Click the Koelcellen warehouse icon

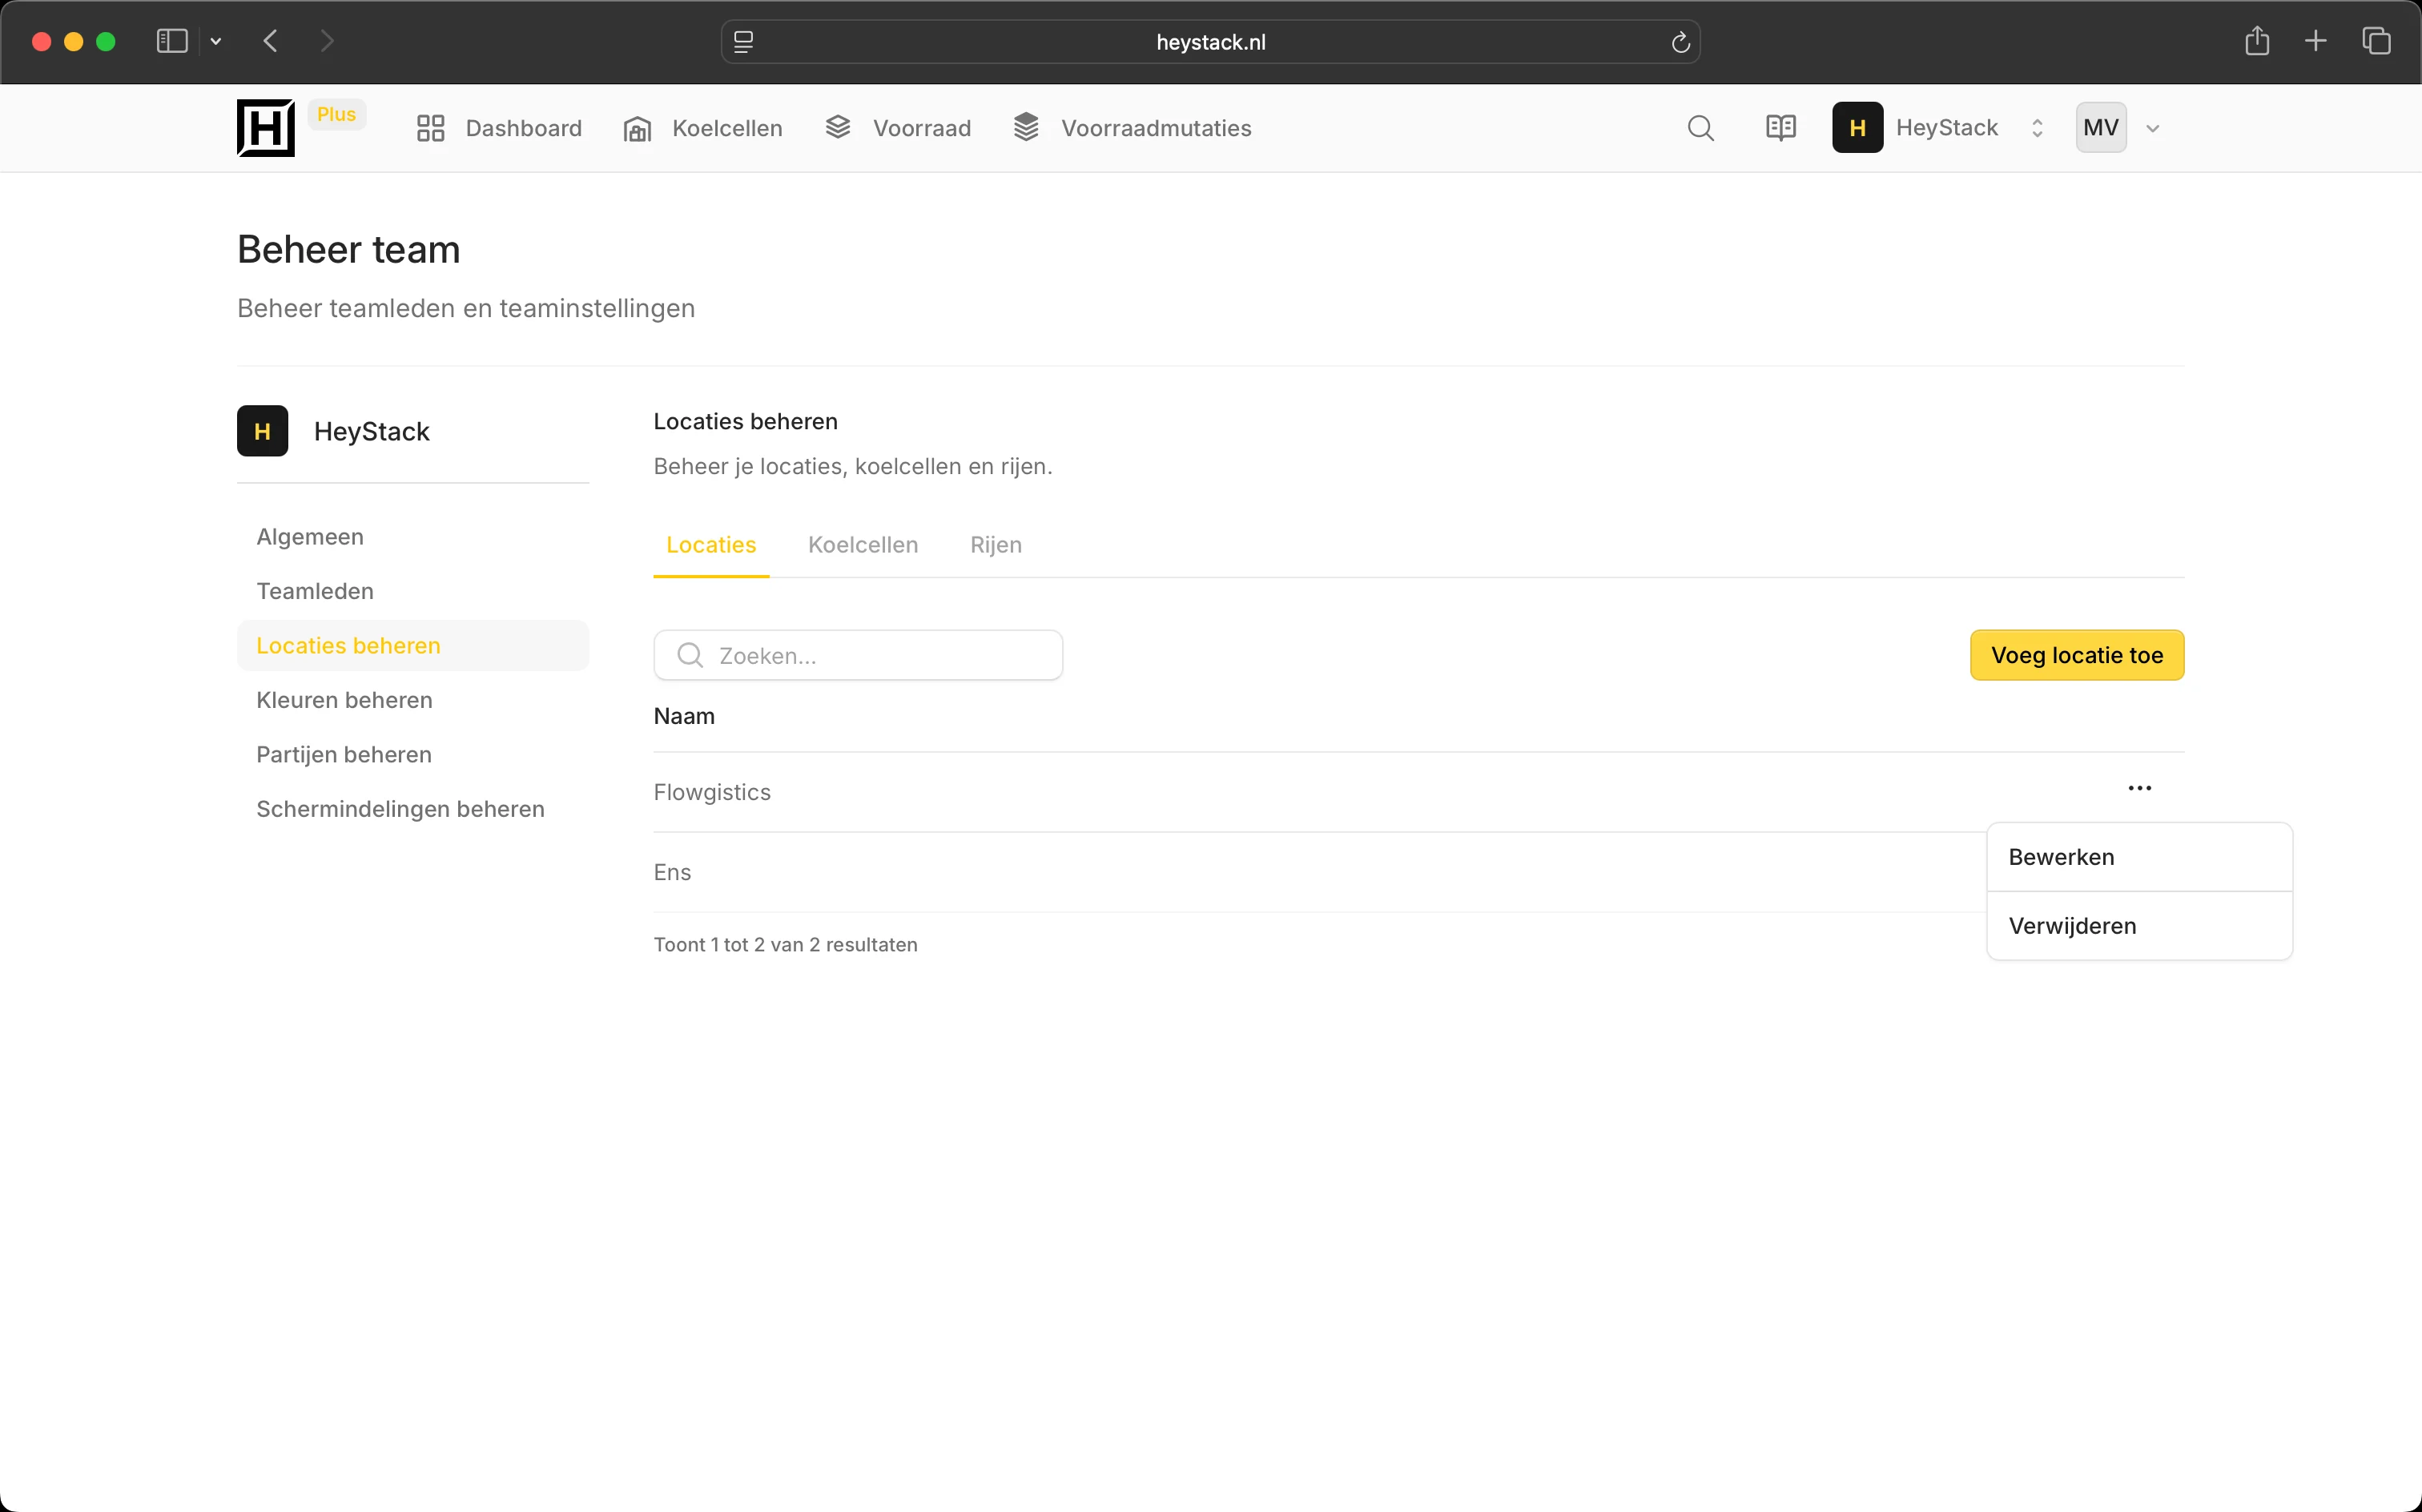coord(637,128)
